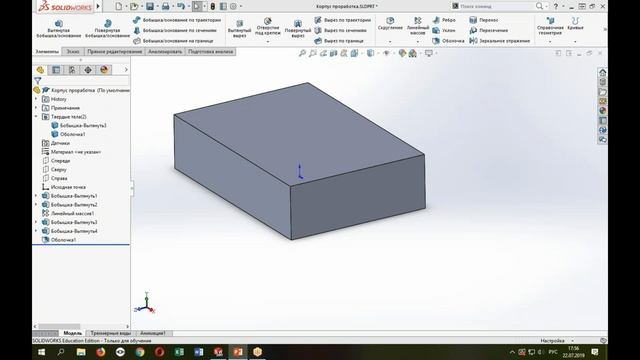Image resolution: width=640 pixels, height=360 pixels.
Task: Select the Повернутый вырез tool
Action: coord(298,29)
